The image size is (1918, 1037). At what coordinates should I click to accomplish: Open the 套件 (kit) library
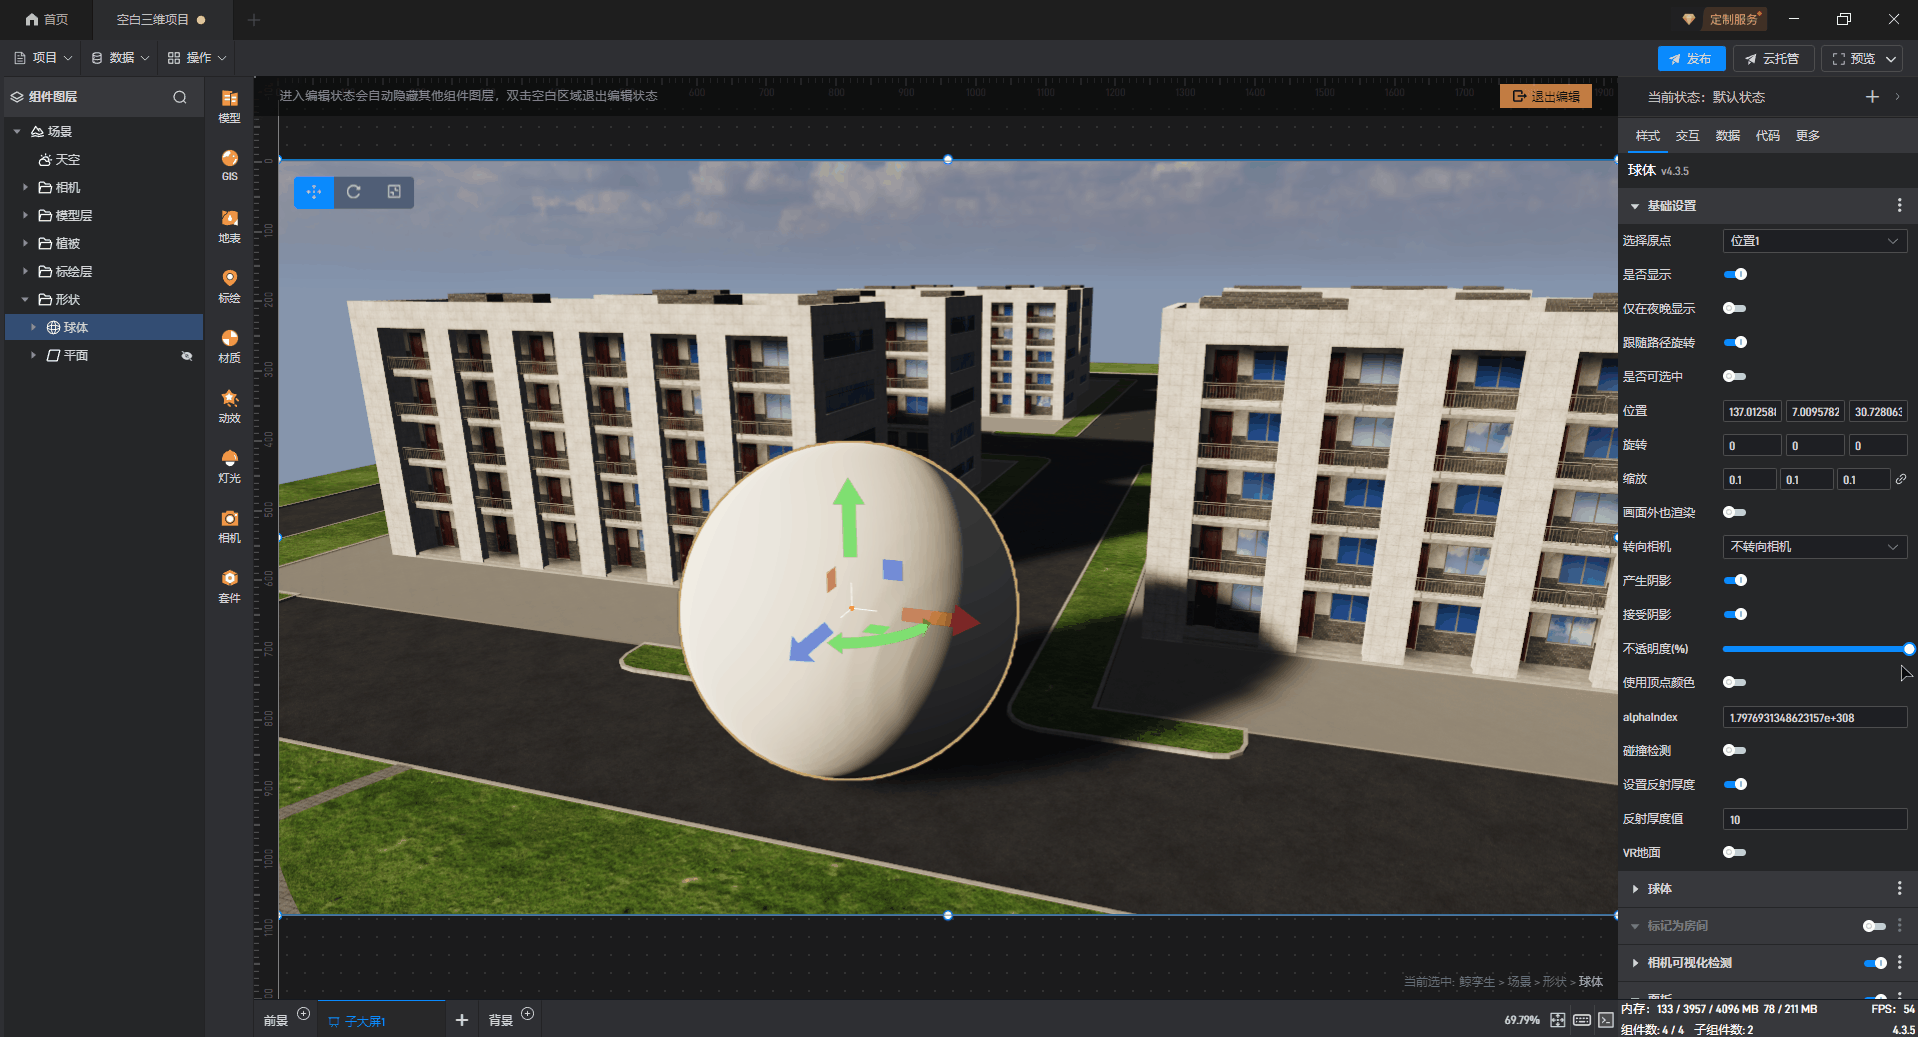point(229,586)
